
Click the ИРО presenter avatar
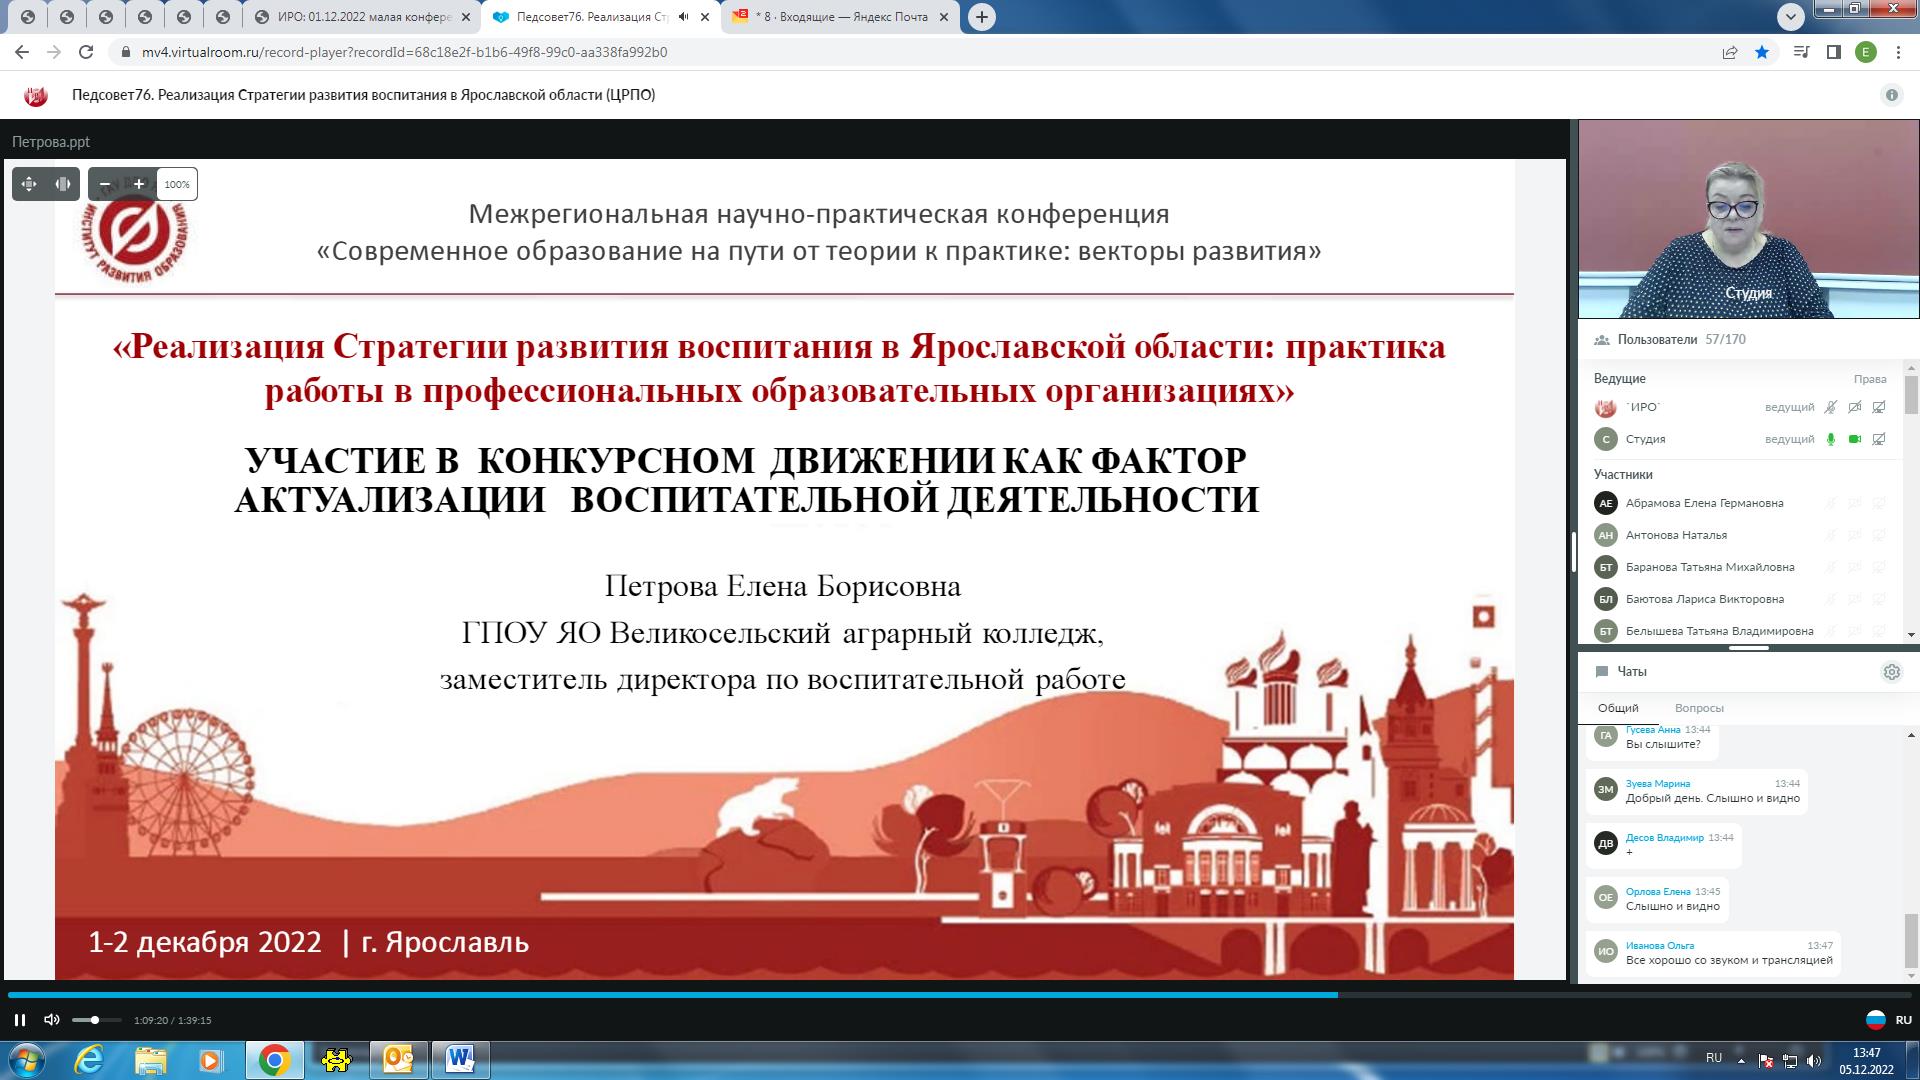tap(1605, 407)
